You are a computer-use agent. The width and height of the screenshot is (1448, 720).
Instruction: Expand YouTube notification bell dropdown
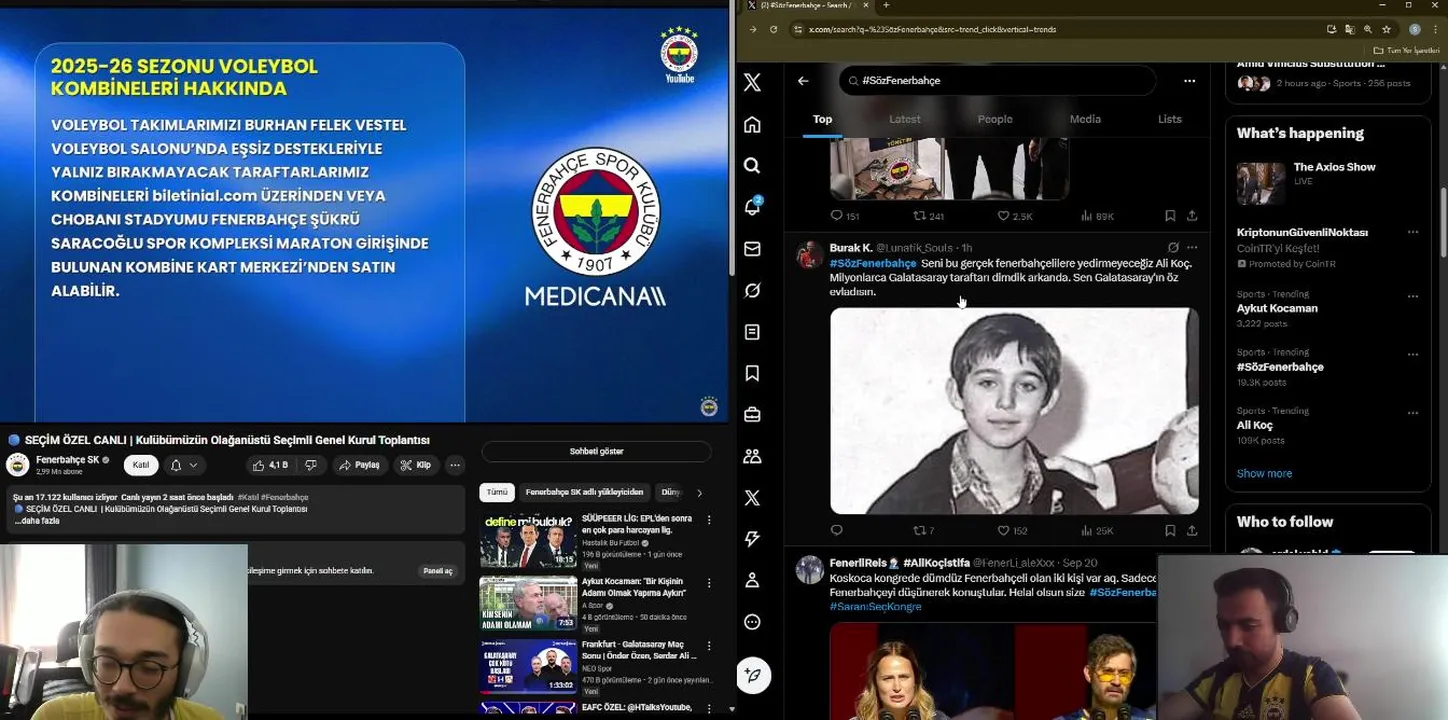pyautogui.click(x=184, y=465)
